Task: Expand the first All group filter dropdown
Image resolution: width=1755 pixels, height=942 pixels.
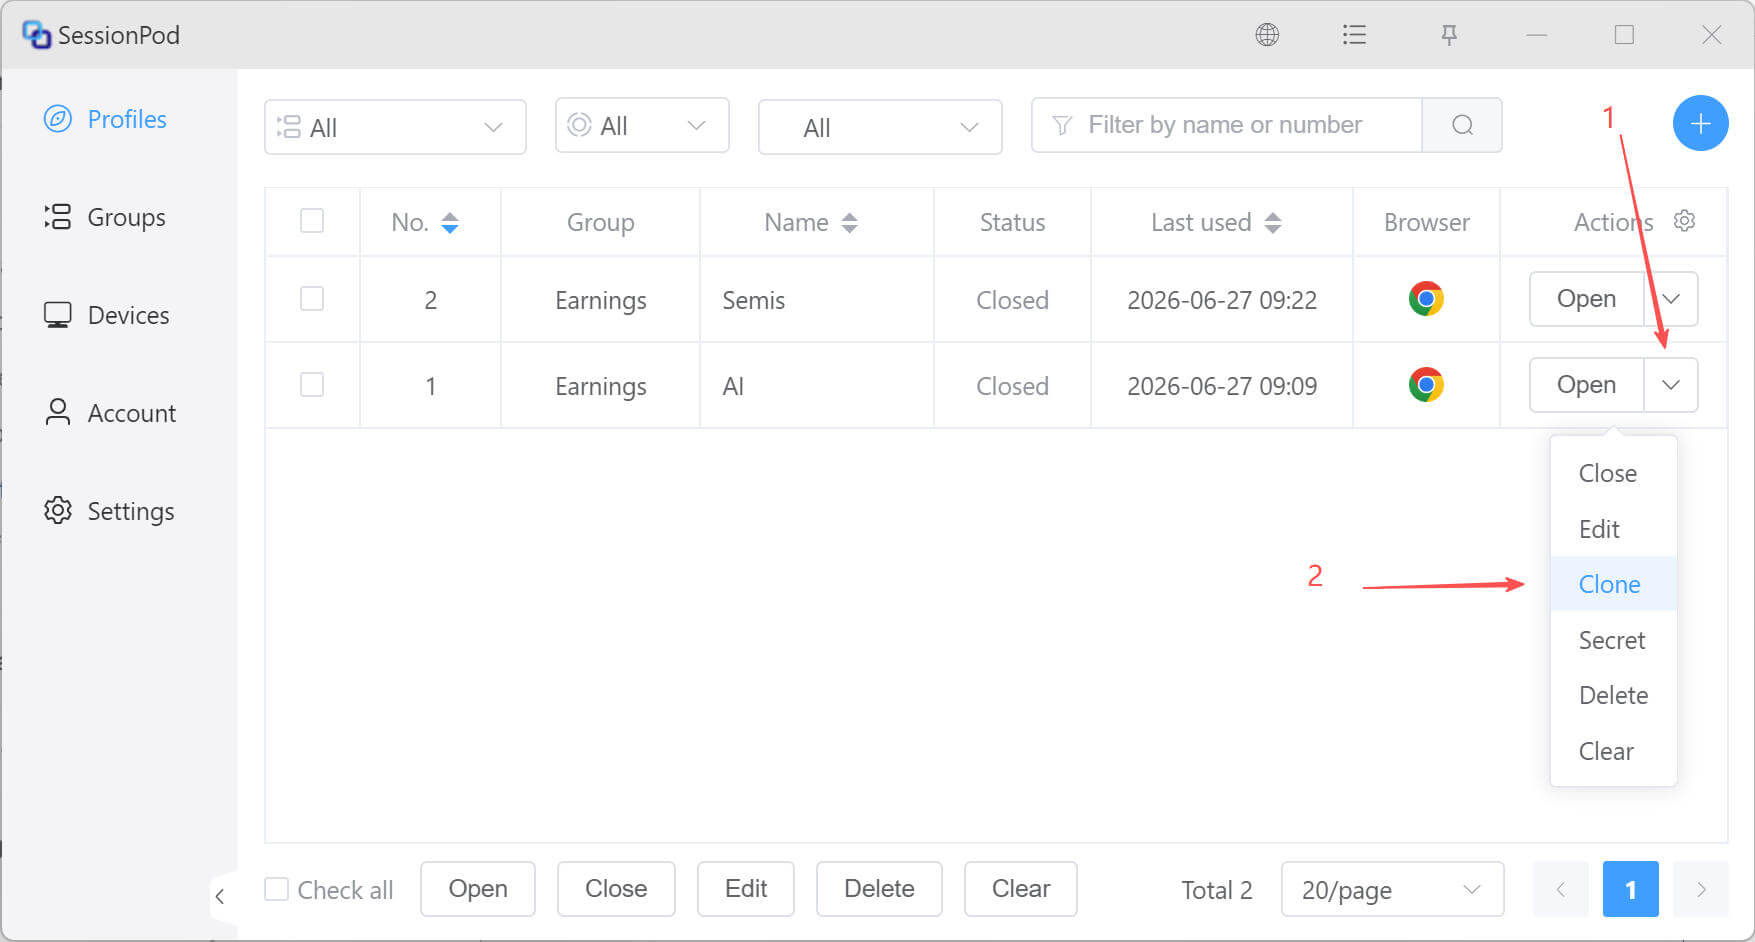Action: pos(395,127)
